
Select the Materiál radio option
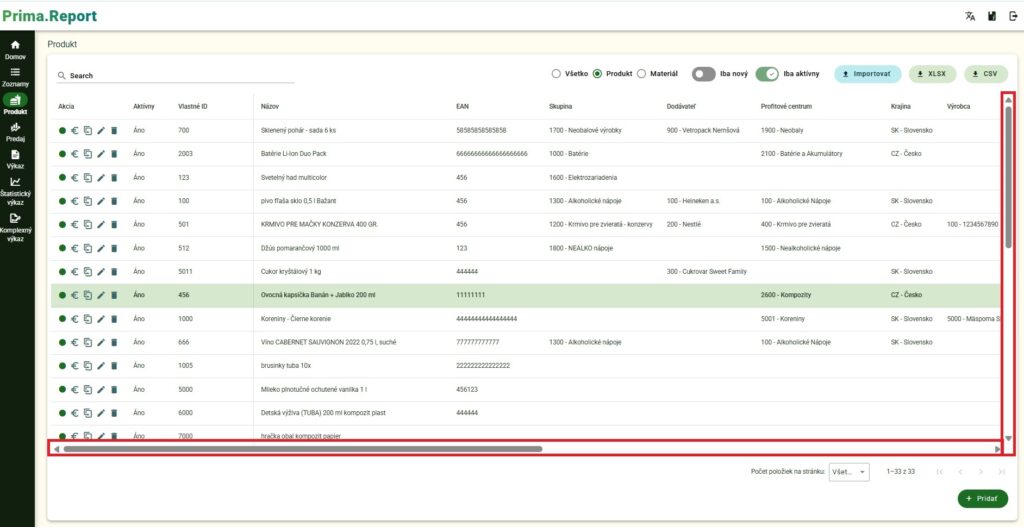click(x=642, y=74)
